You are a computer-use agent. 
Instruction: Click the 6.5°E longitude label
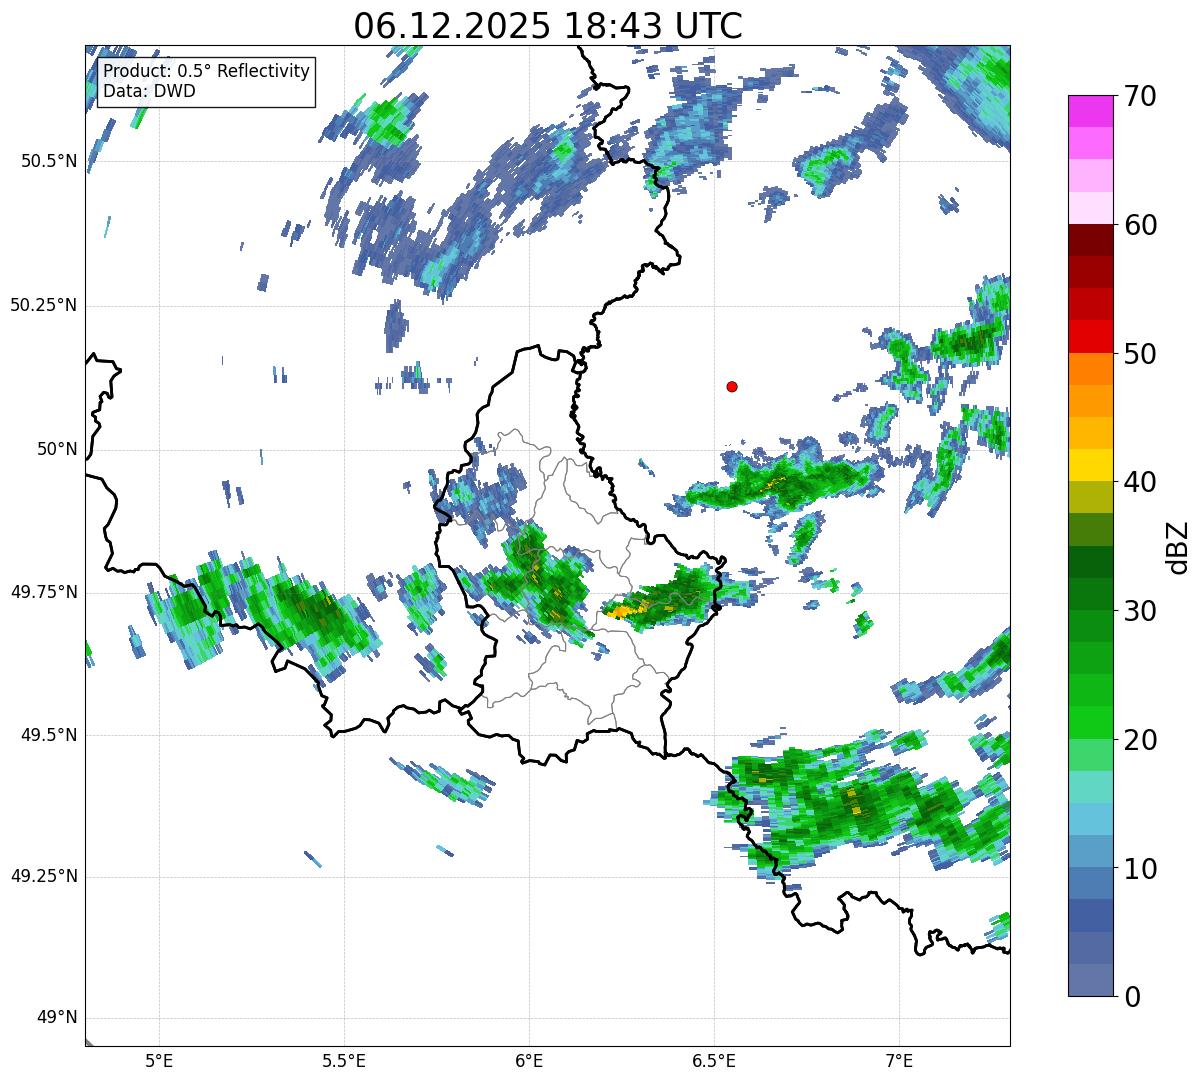pos(714,1060)
